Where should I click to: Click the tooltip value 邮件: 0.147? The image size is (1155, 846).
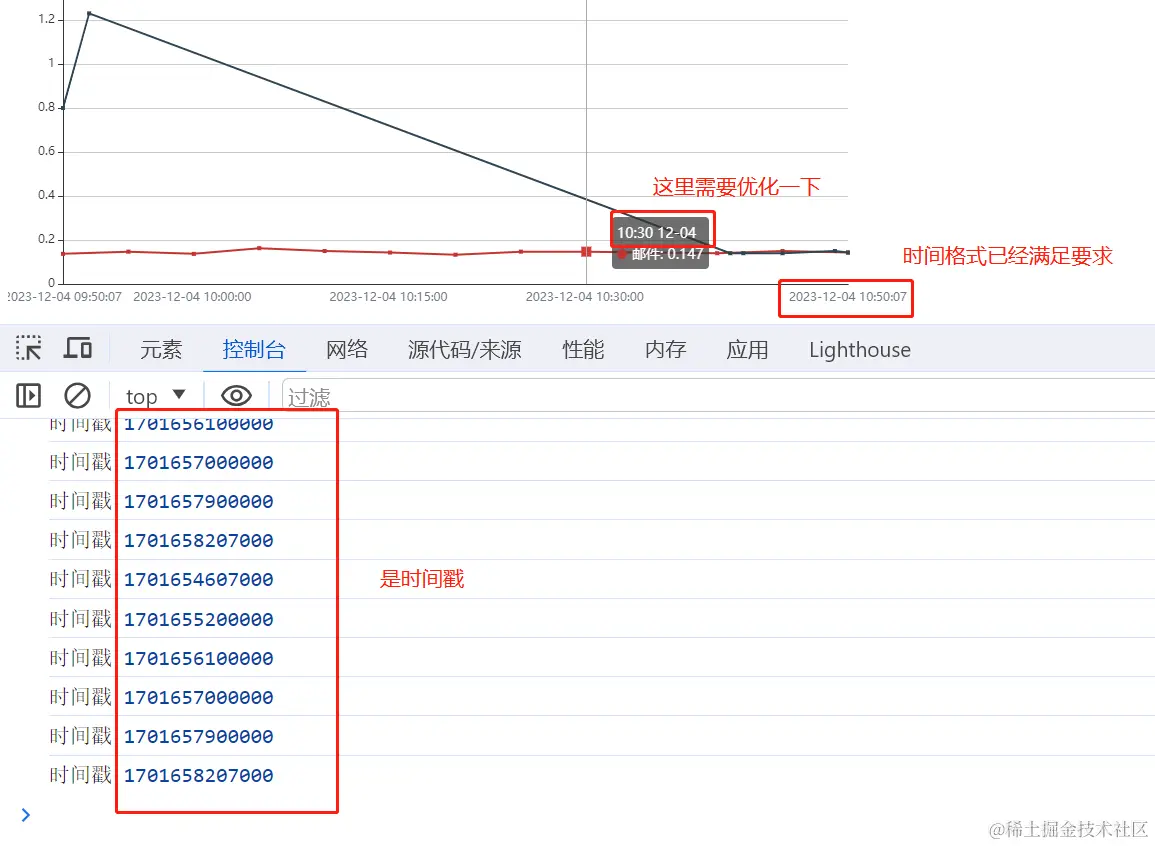(x=667, y=254)
